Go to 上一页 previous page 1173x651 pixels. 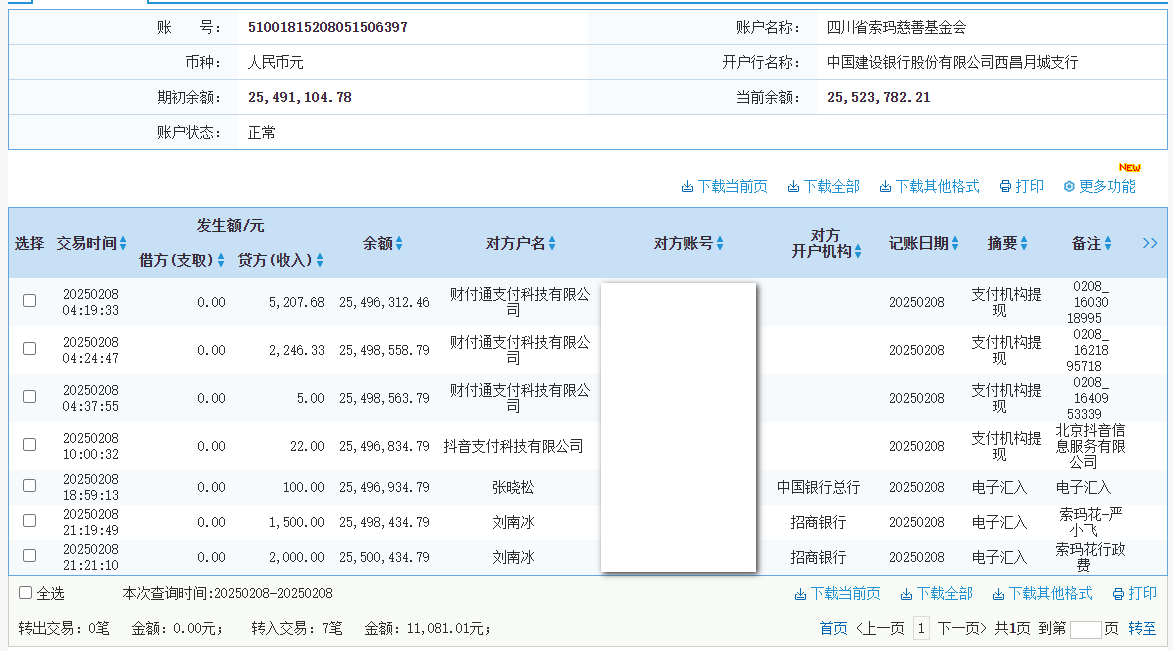[880, 629]
